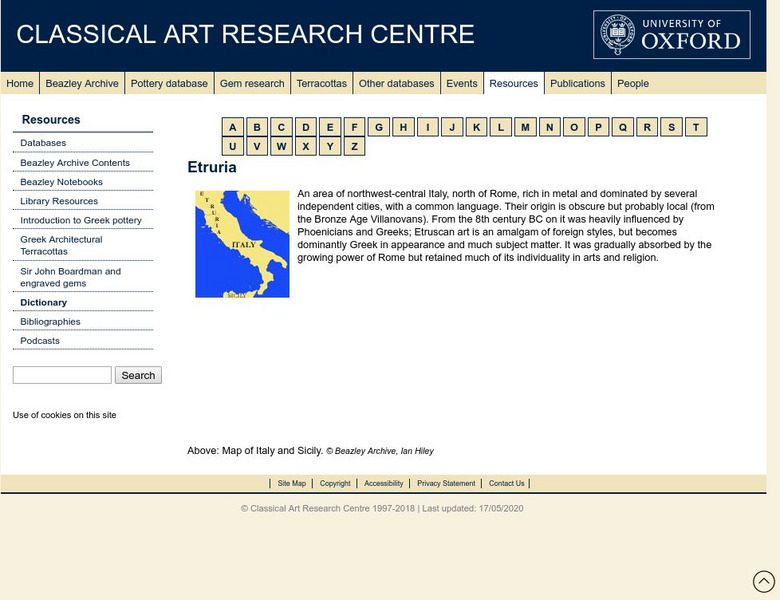Select dictionary letter X
Image resolution: width=780 pixels, height=600 pixels.
305,146
